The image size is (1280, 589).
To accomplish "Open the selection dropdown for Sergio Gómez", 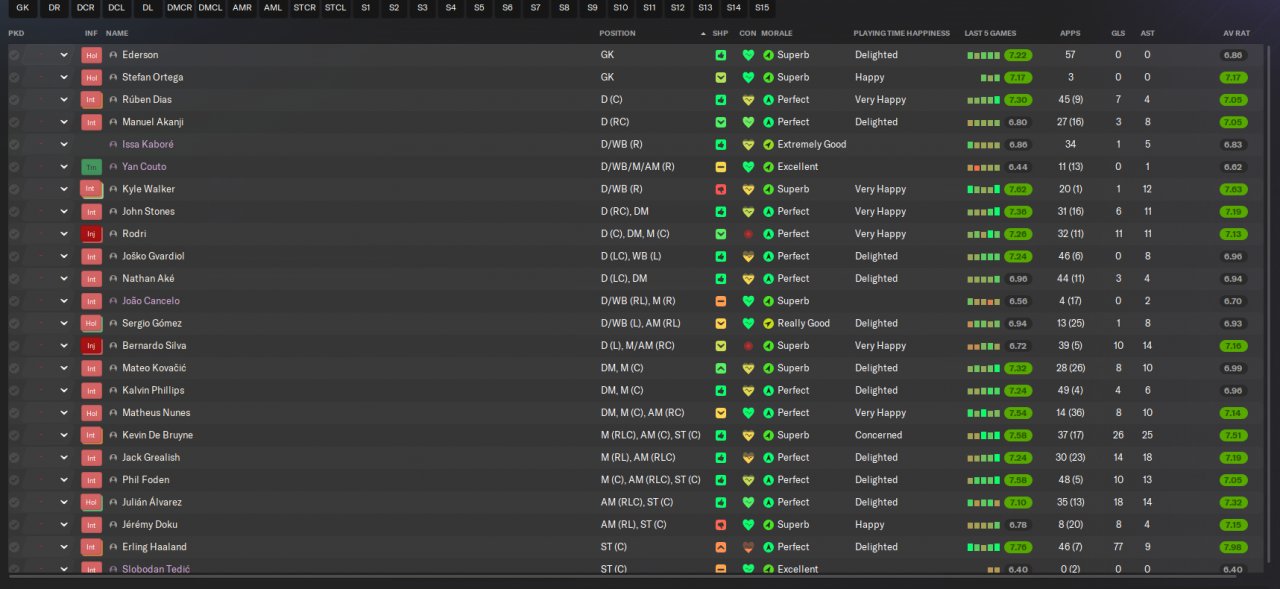I will (x=64, y=323).
